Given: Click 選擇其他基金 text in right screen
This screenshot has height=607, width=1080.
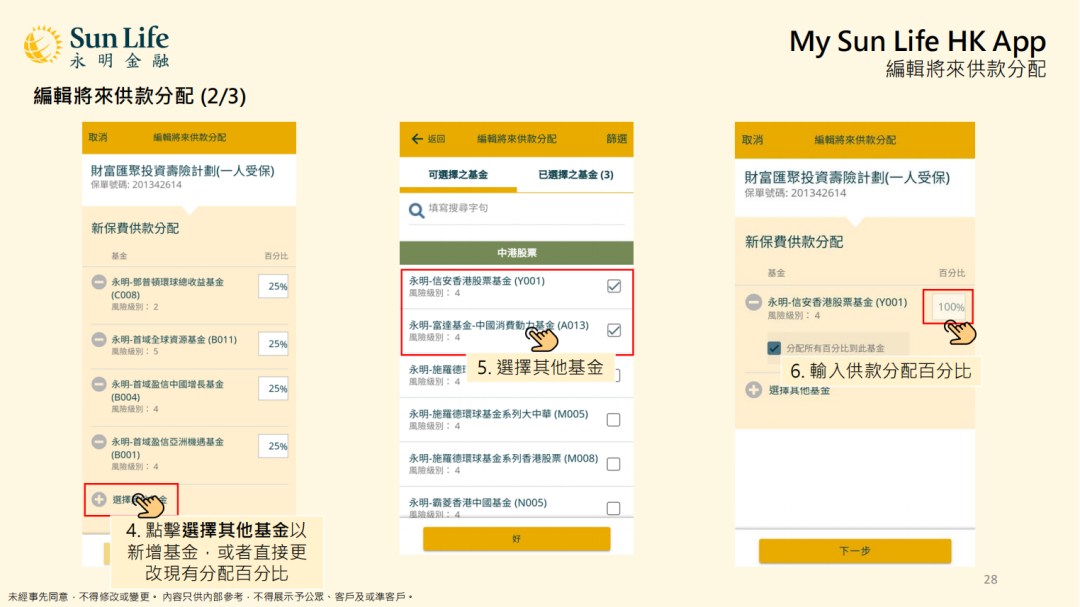Looking at the screenshot, I should click(799, 391).
